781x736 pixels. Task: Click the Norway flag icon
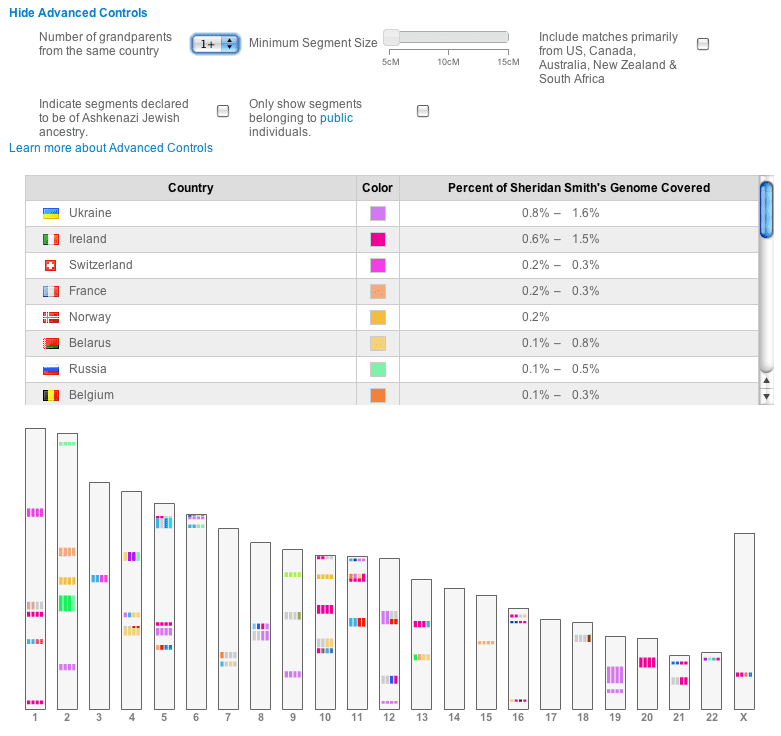click(x=51, y=317)
